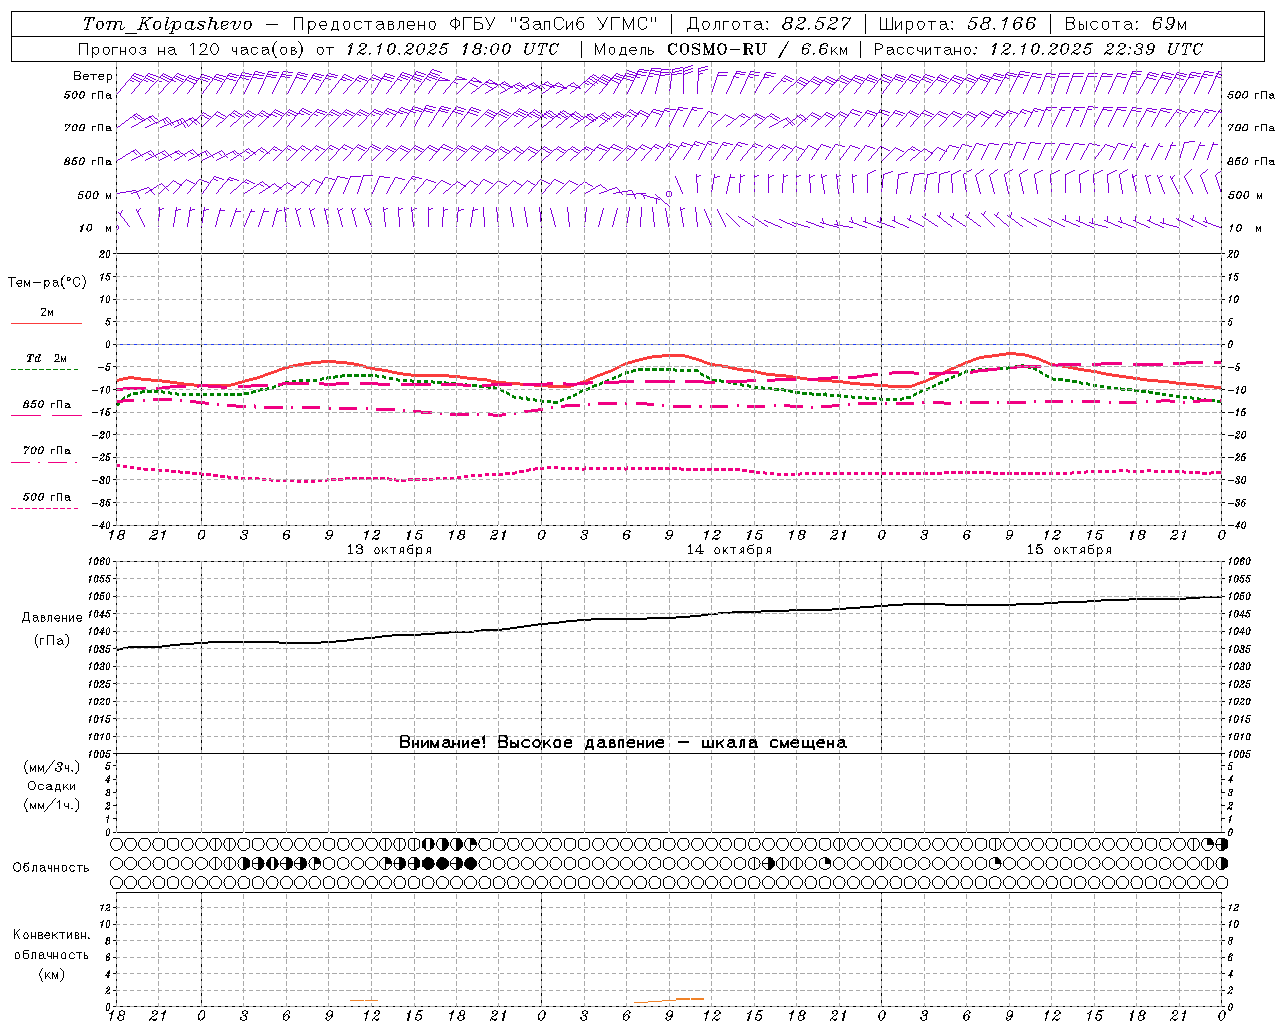Click the 15 октября date label
Image resolution: width=1280 pixels, height=1024 pixels.
click(1069, 550)
